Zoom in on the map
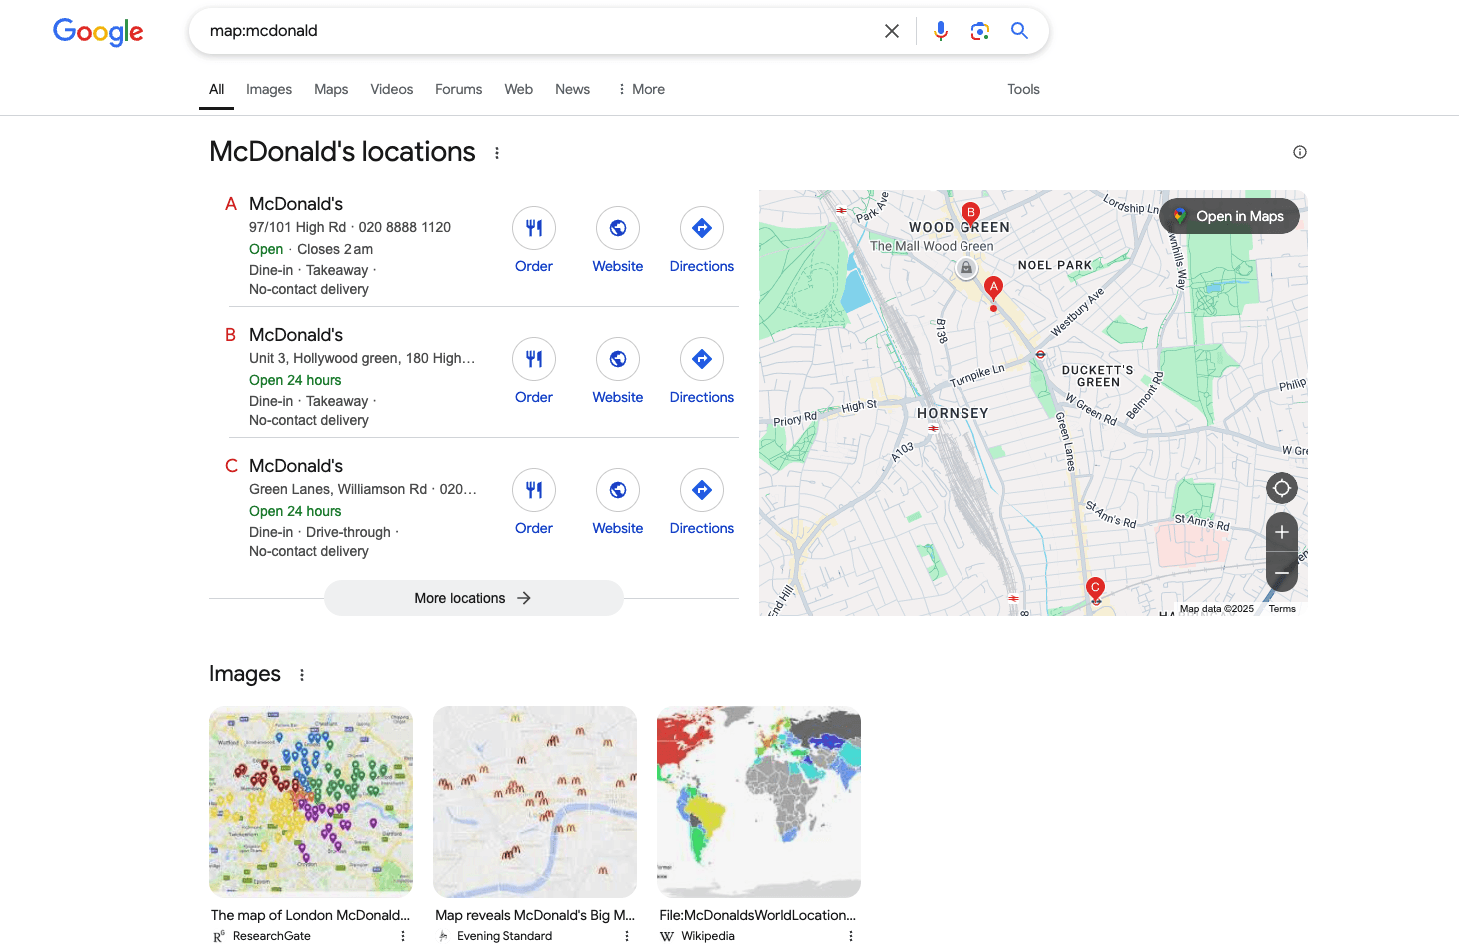Image resolution: width=1459 pixels, height=951 pixels. 1281,532
